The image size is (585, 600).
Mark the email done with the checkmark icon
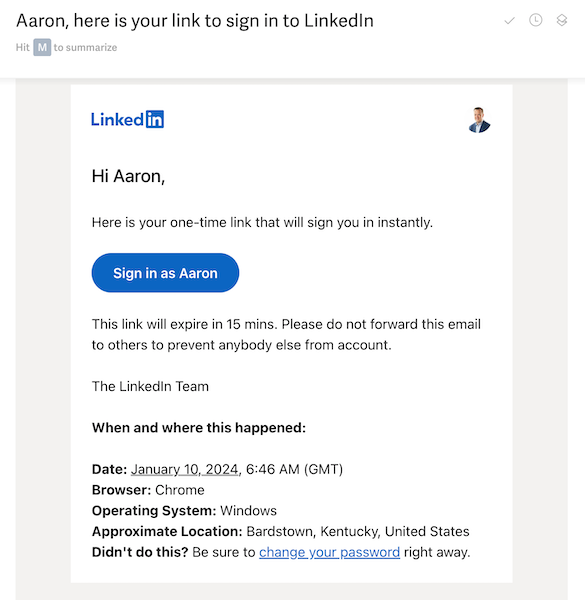click(x=509, y=21)
